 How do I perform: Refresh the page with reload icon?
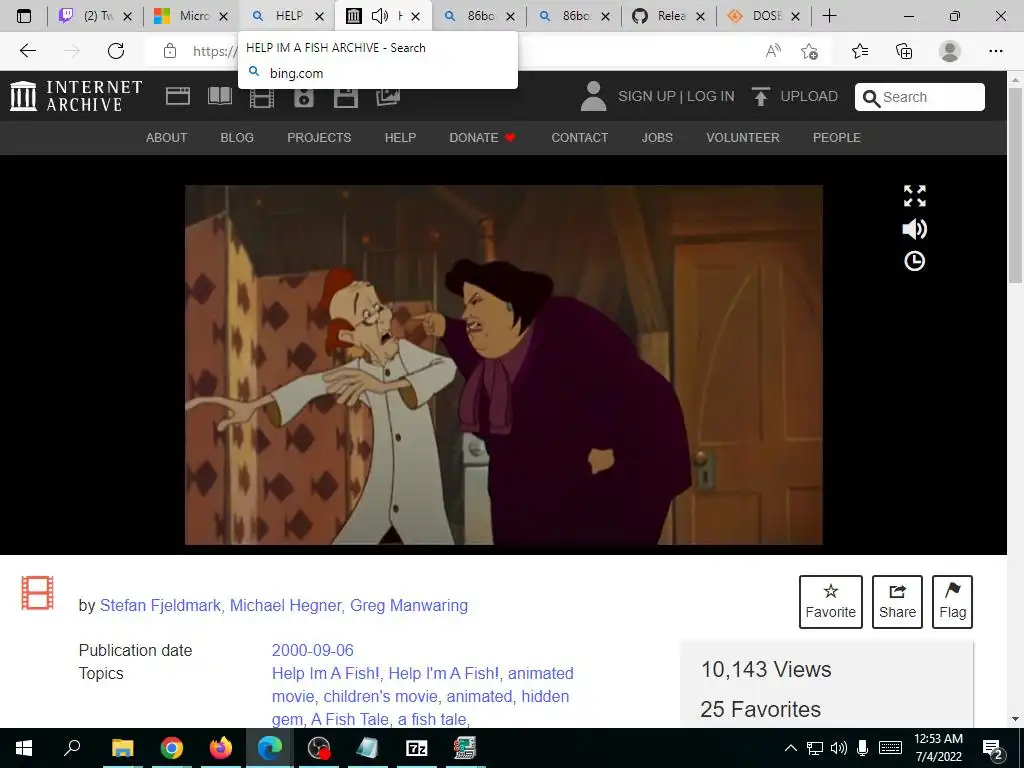(x=116, y=51)
